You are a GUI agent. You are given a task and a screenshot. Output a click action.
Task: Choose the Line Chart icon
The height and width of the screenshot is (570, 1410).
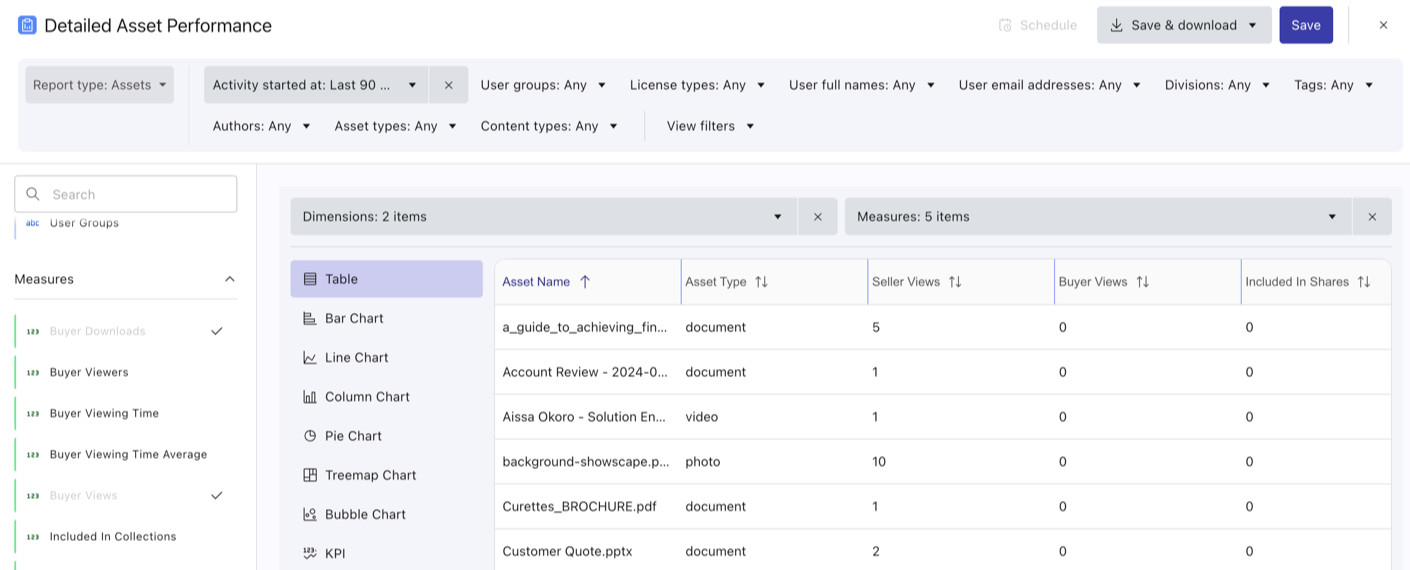[x=310, y=357]
